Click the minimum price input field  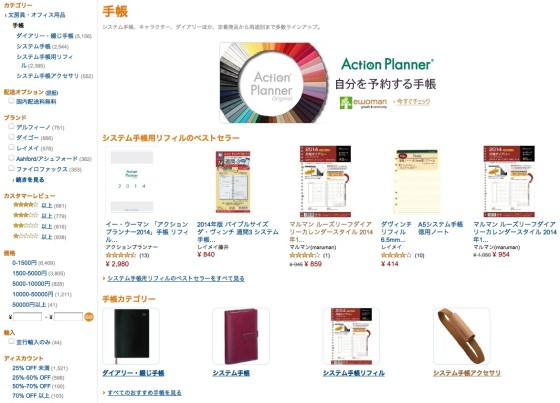(28, 317)
